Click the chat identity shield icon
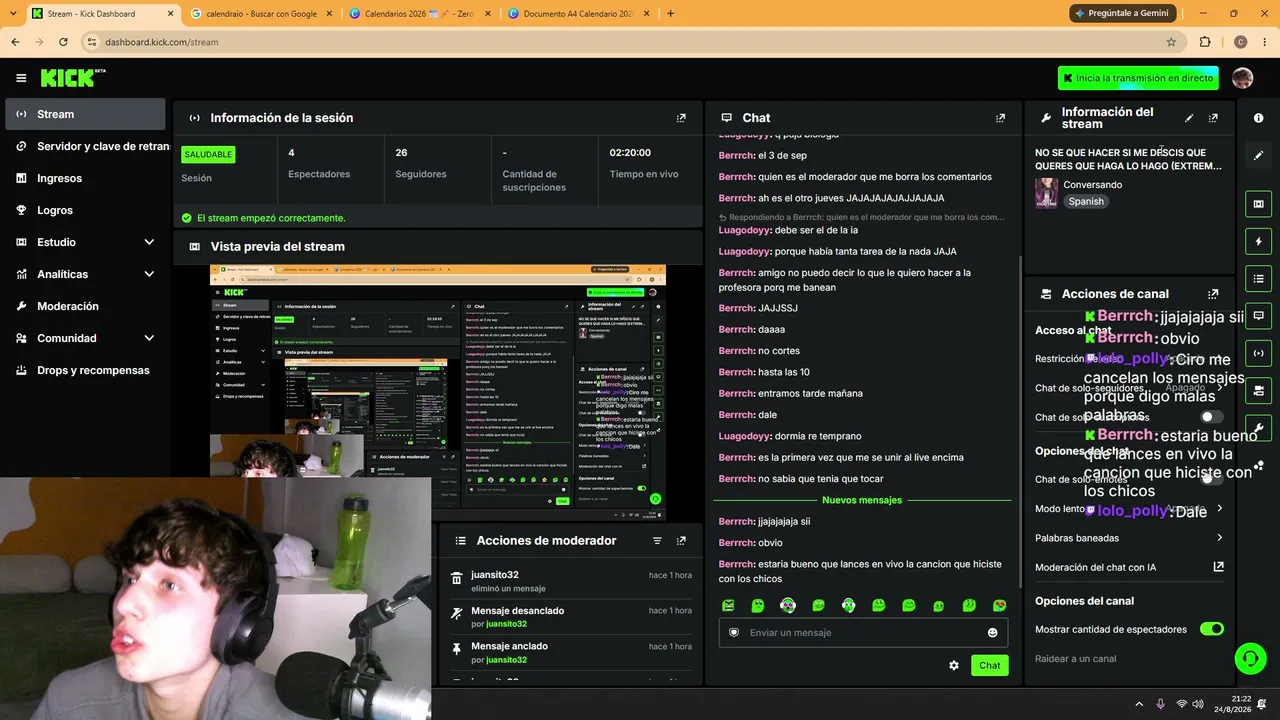 click(734, 633)
